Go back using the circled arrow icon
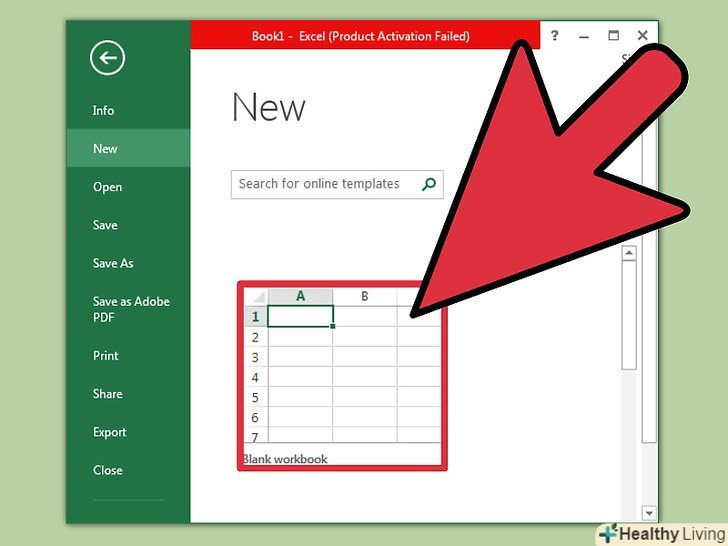This screenshot has width=728, height=546. click(107, 58)
